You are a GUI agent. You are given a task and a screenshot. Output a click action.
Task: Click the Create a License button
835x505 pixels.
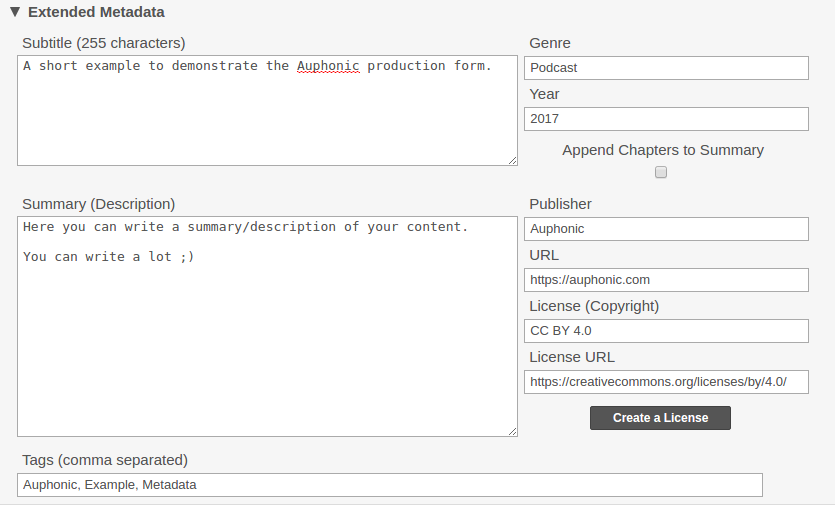coord(660,418)
